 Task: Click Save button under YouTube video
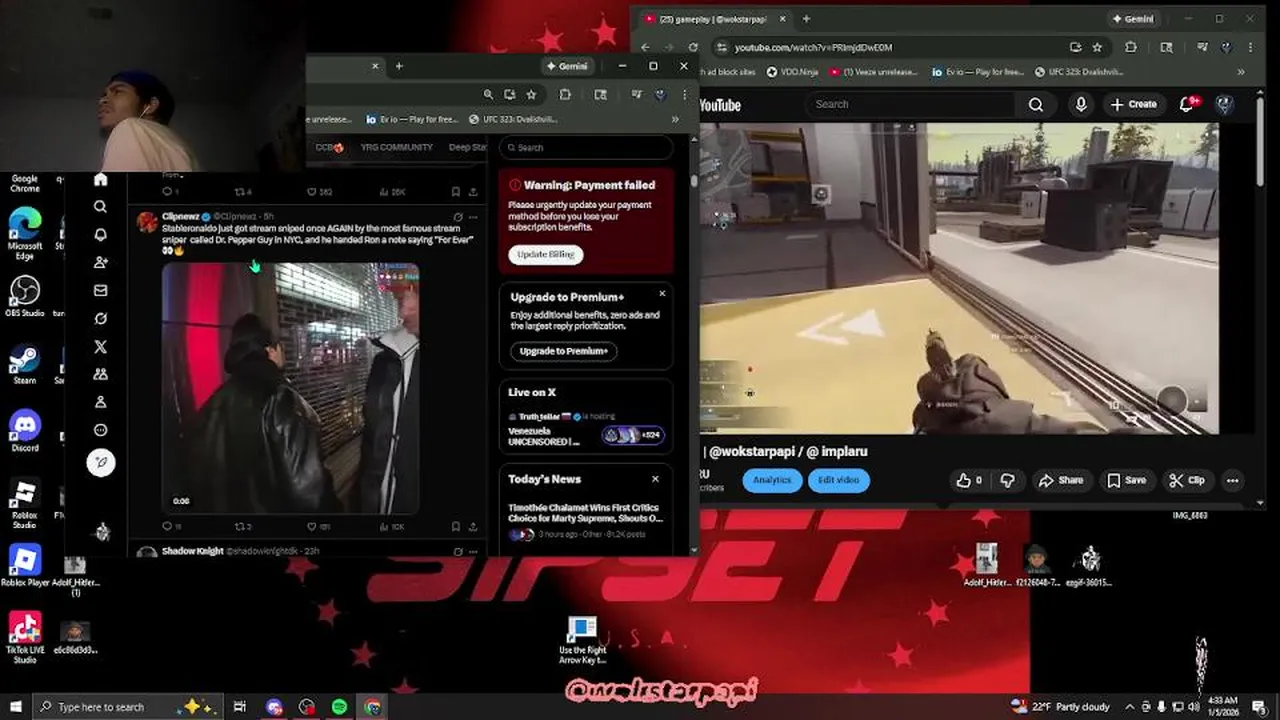pos(1126,480)
